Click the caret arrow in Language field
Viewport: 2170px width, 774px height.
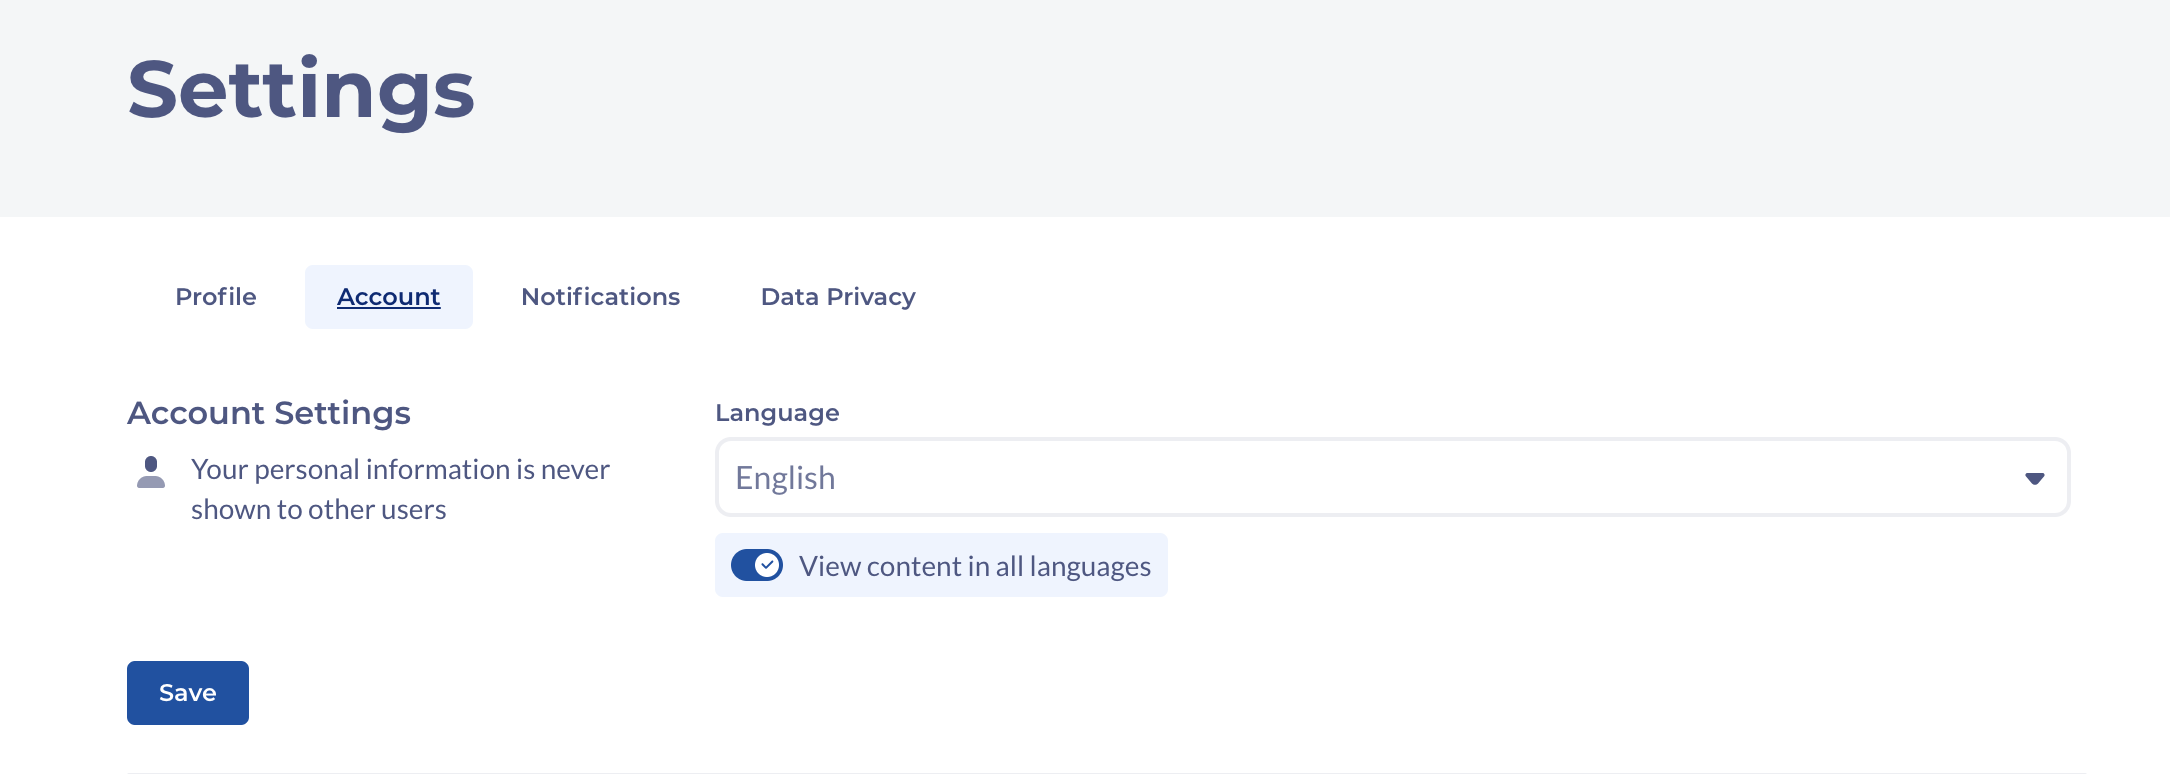(2034, 479)
